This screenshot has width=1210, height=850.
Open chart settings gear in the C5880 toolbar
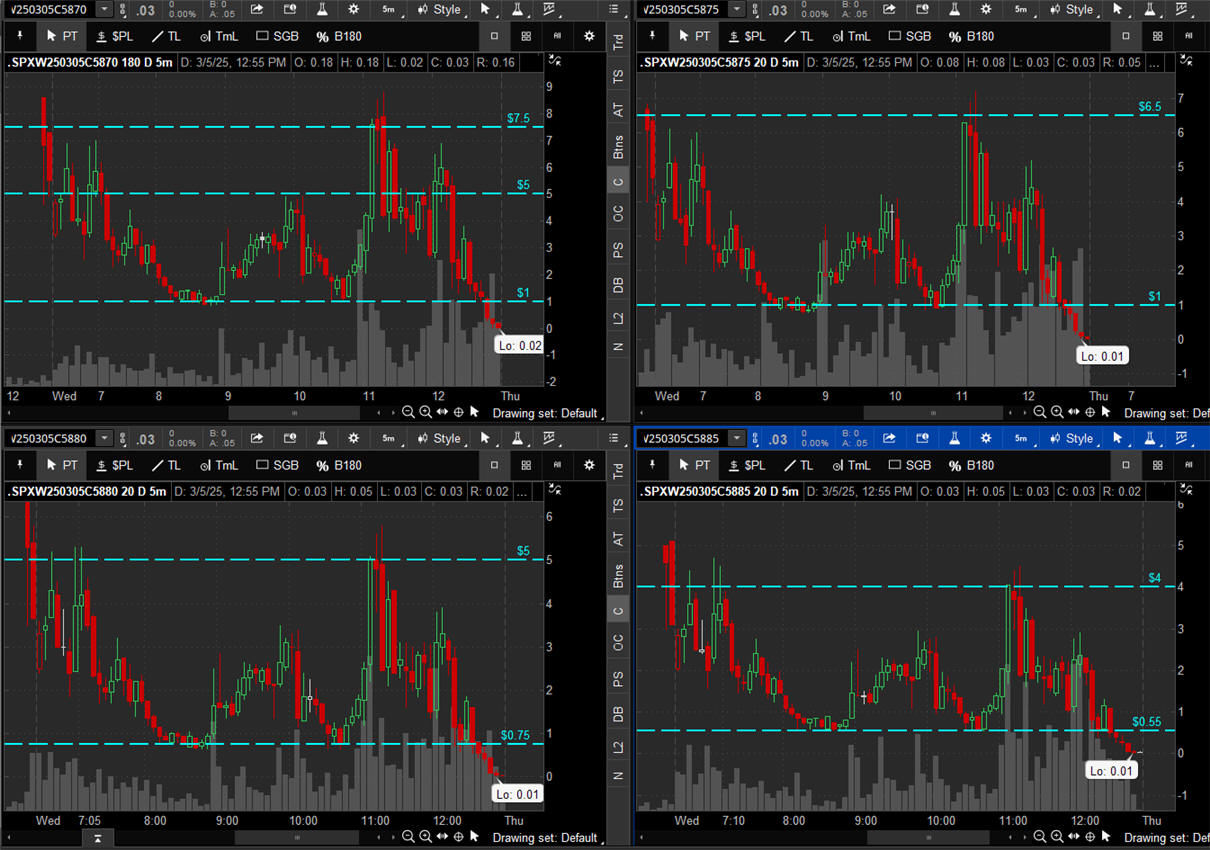point(354,438)
